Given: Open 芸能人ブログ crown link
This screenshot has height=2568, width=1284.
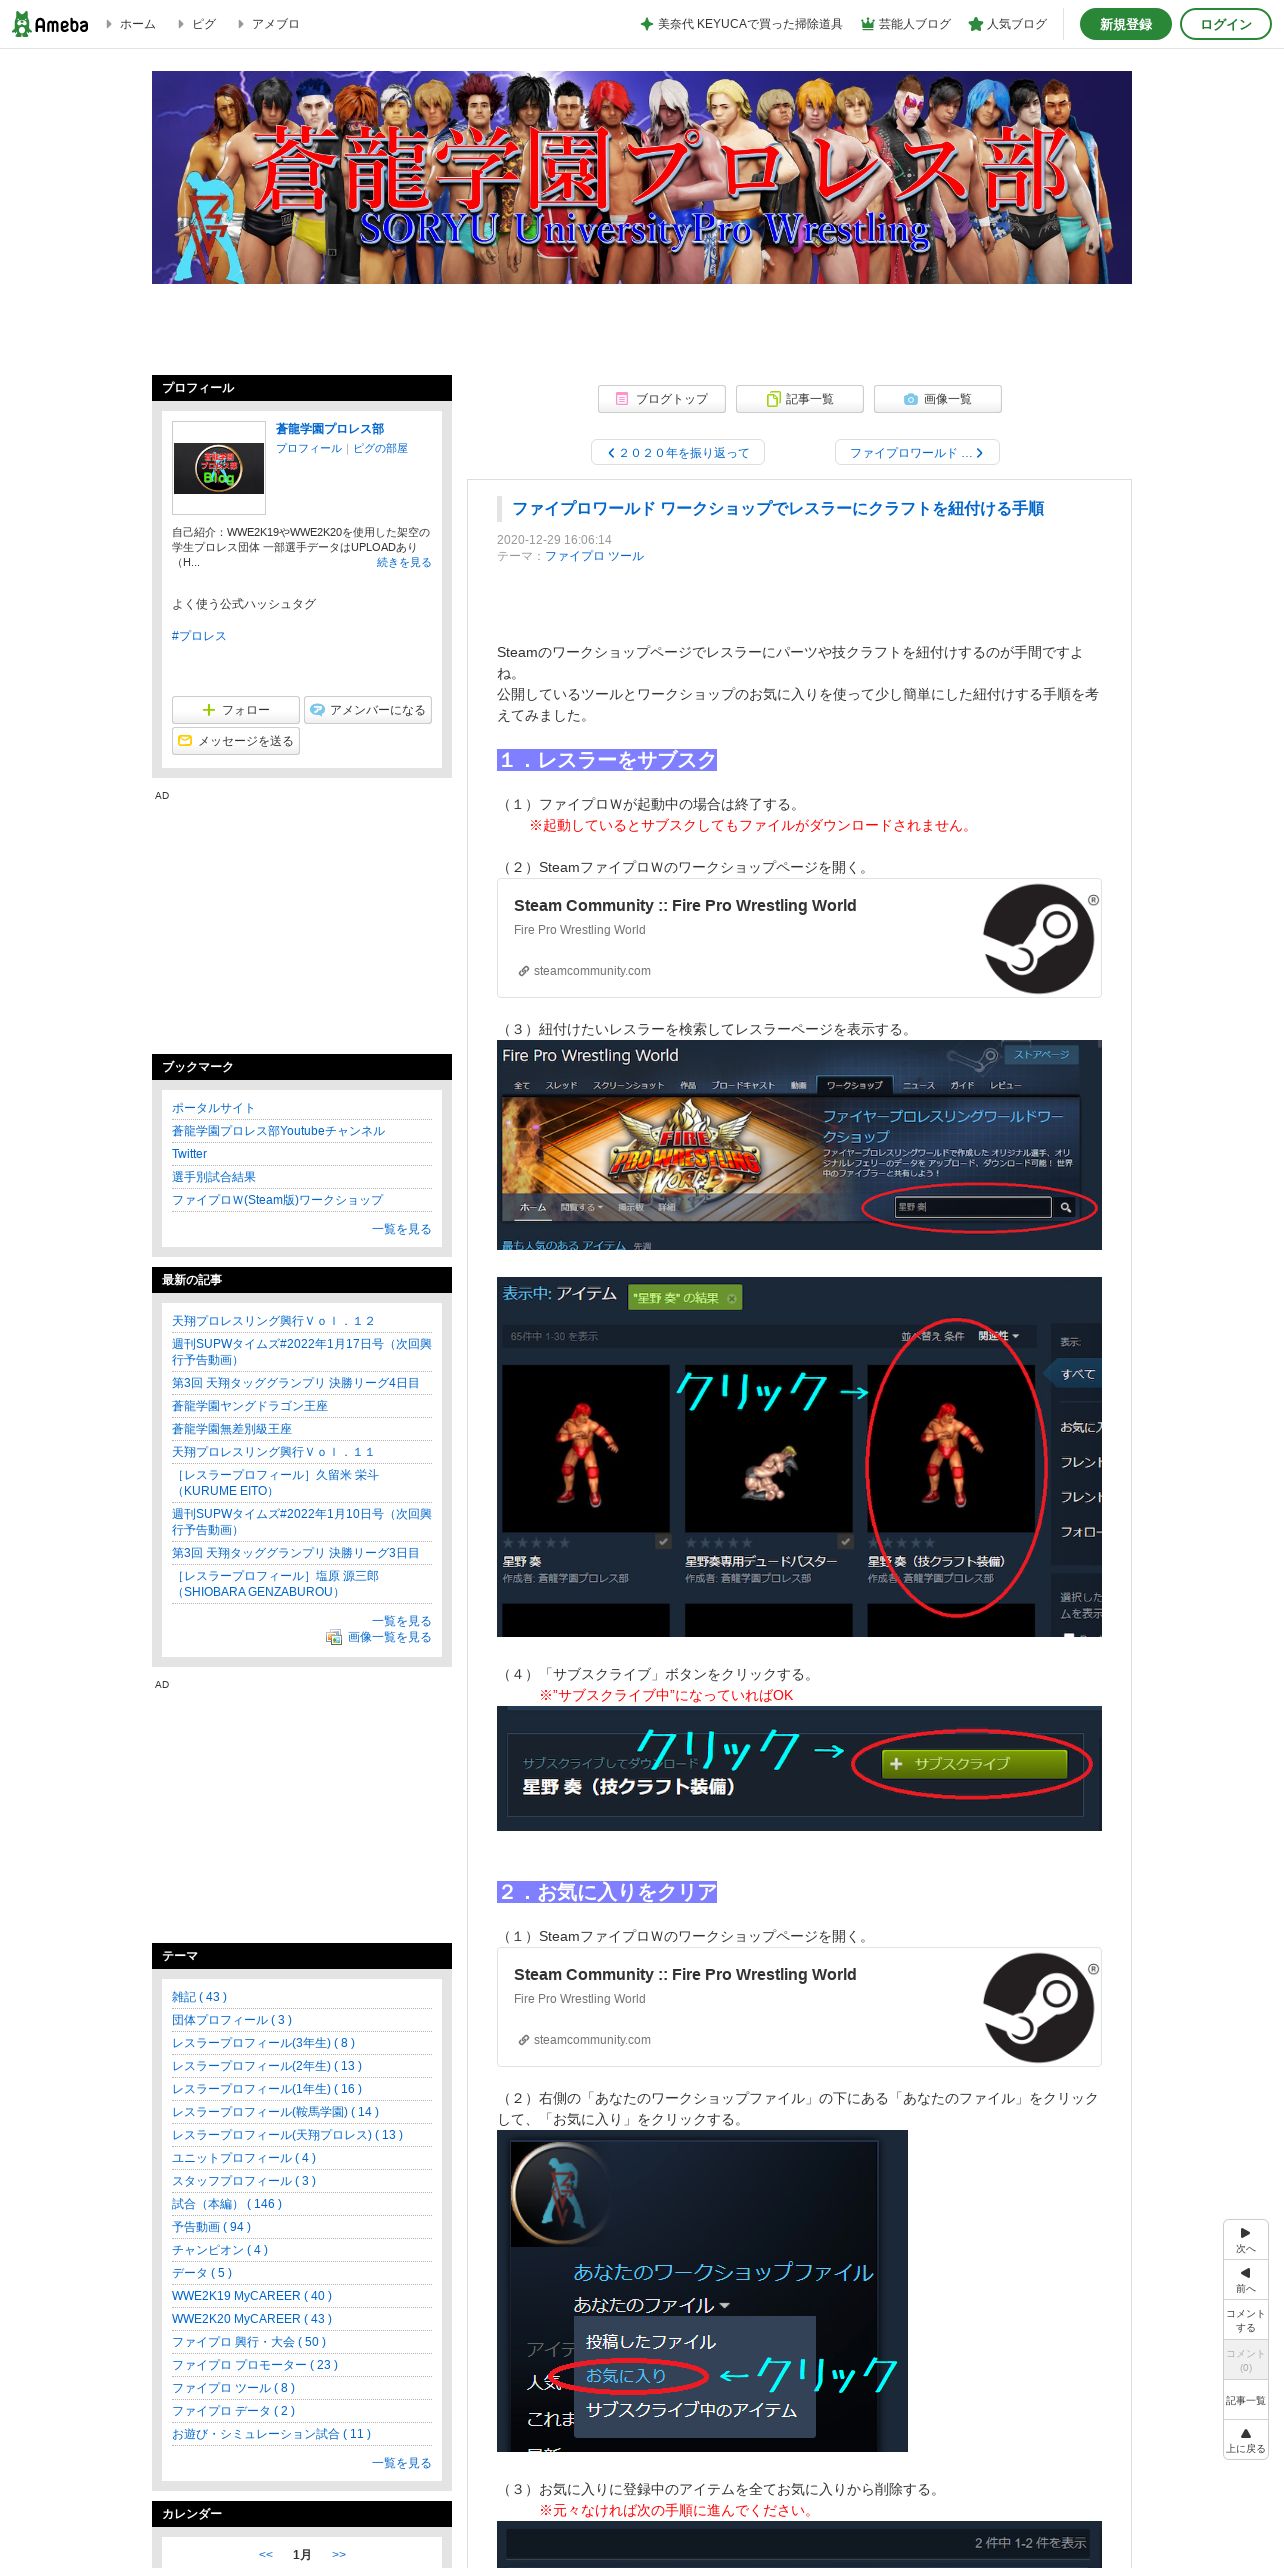Looking at the screenshot, I should click(906, 24).
